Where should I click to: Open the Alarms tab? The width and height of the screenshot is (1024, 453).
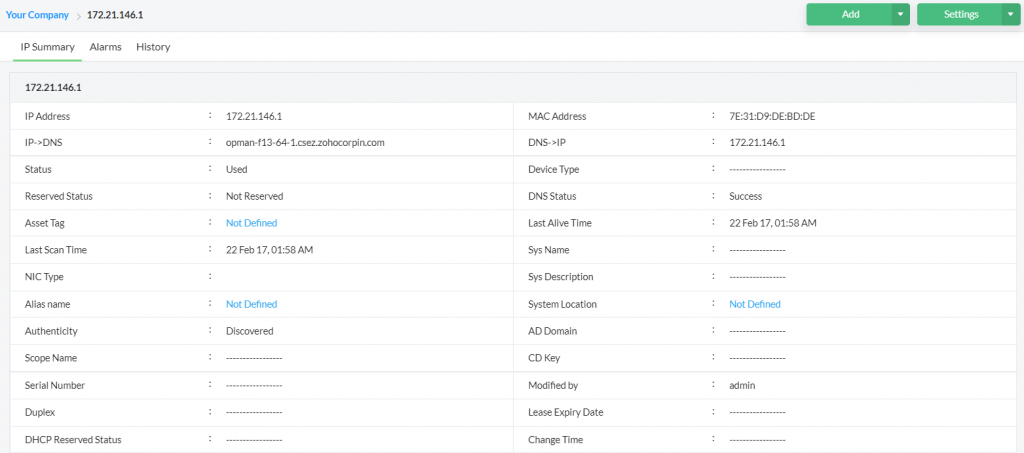(x=105, y=47)
